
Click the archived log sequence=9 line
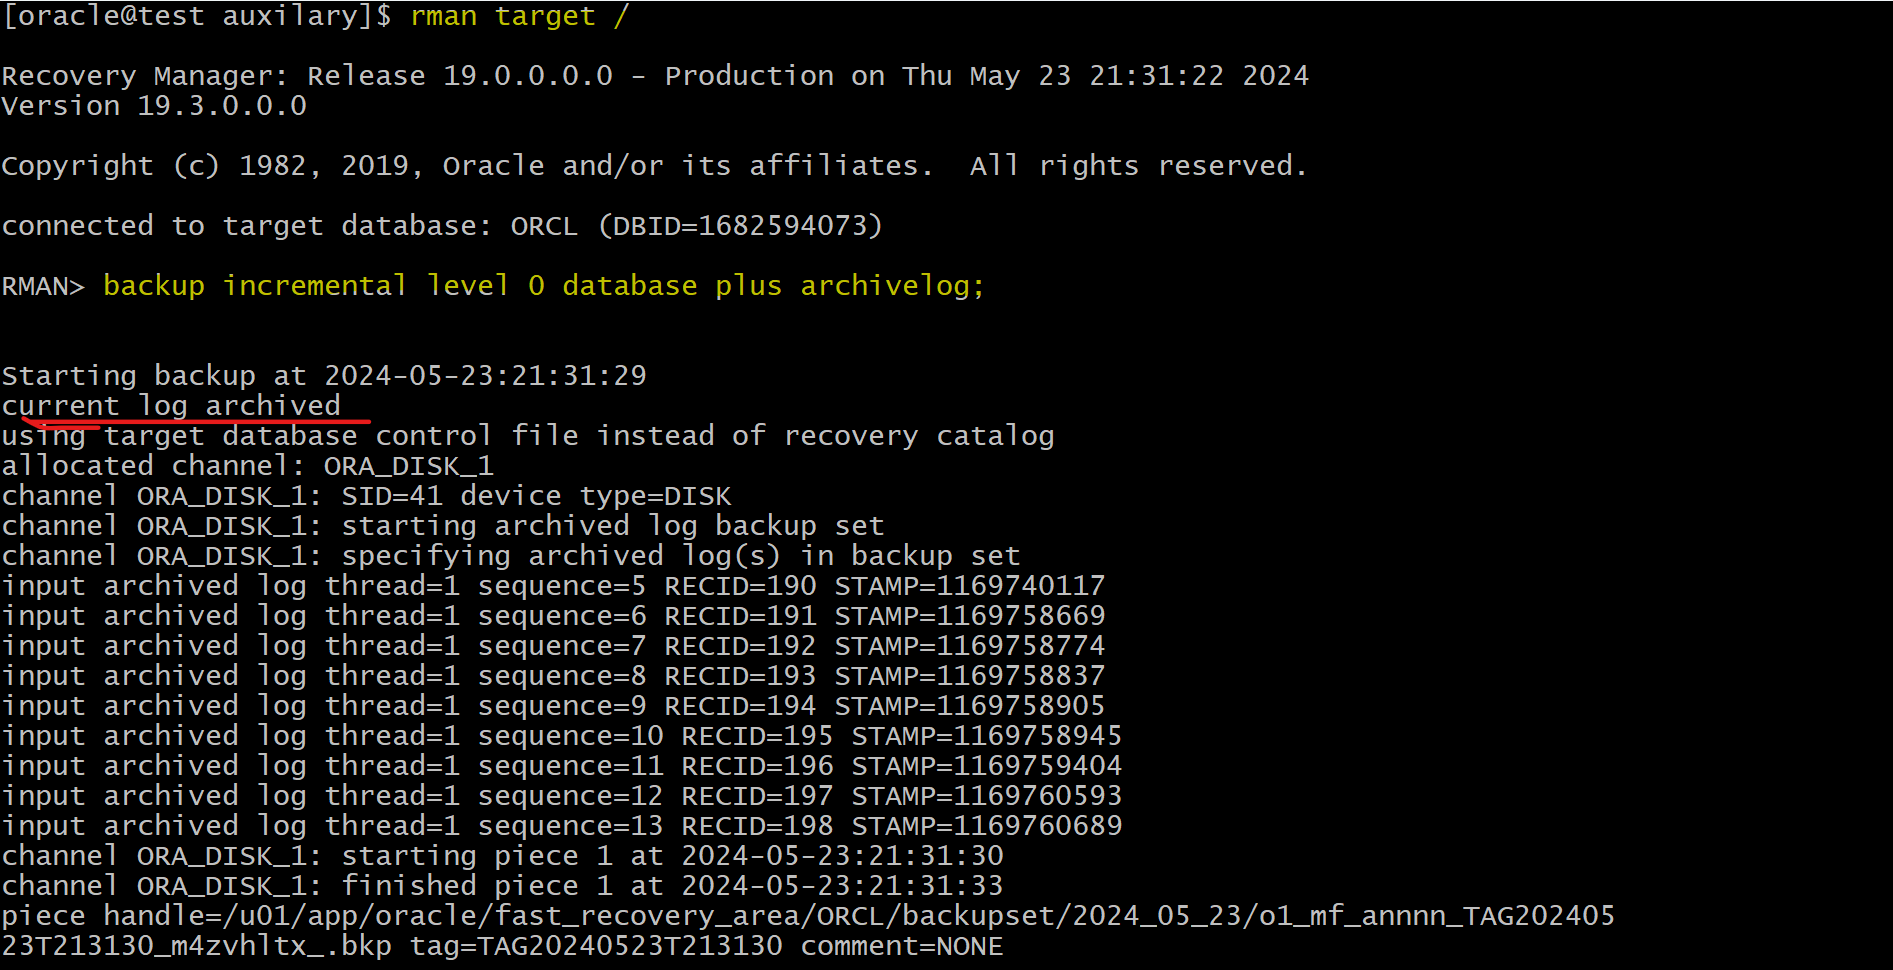[553, 706]
